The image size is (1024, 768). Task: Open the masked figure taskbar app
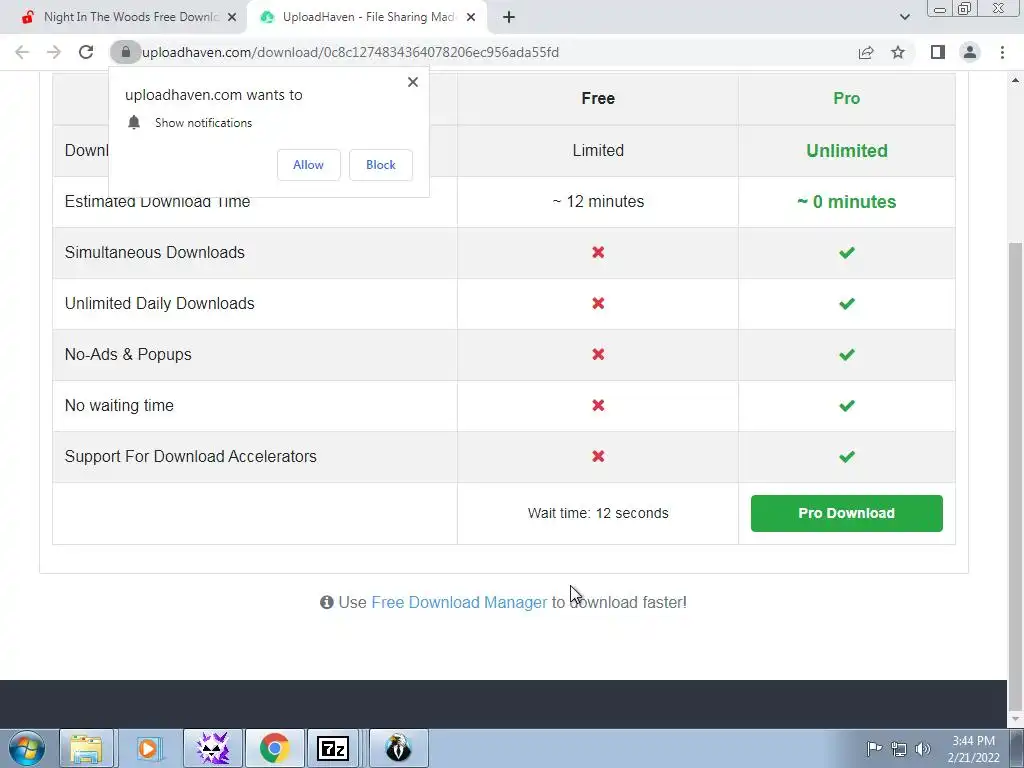(x=398, y=748)
